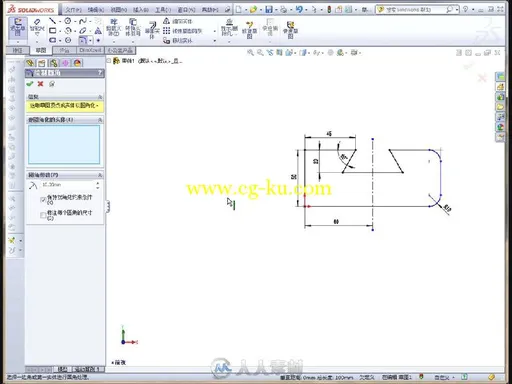Open Linear Sketch Pattern dropdown arrow
This screenshot has height=384, width=512.
(214, 31)
